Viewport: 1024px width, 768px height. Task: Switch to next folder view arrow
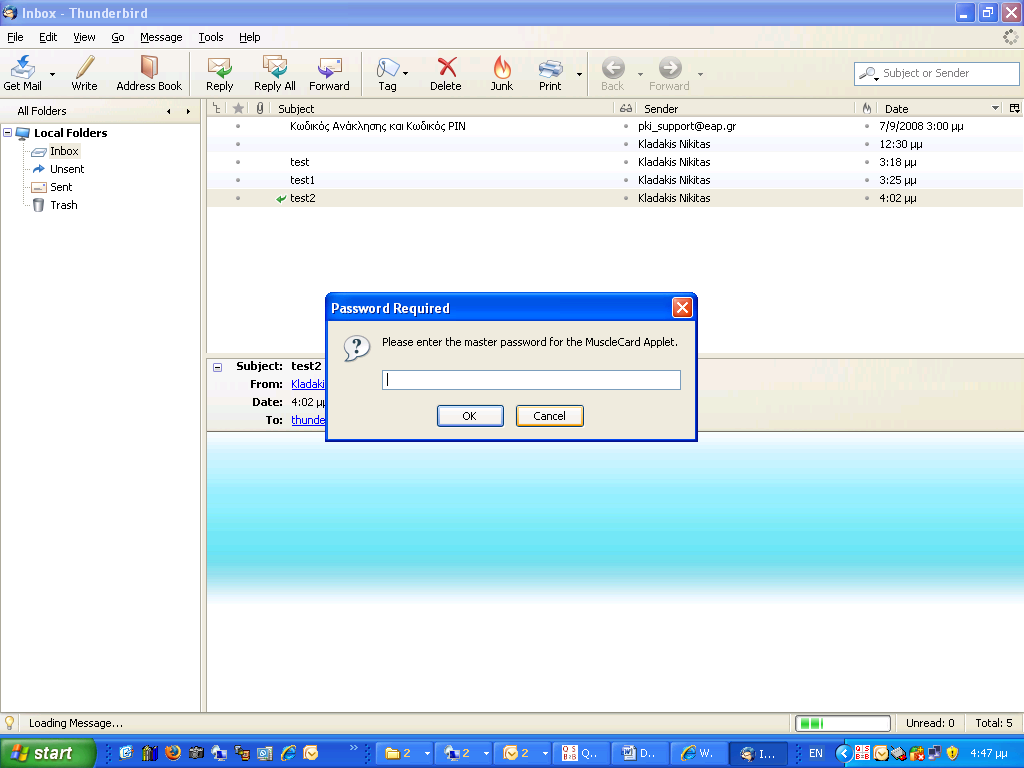point(188,111)
